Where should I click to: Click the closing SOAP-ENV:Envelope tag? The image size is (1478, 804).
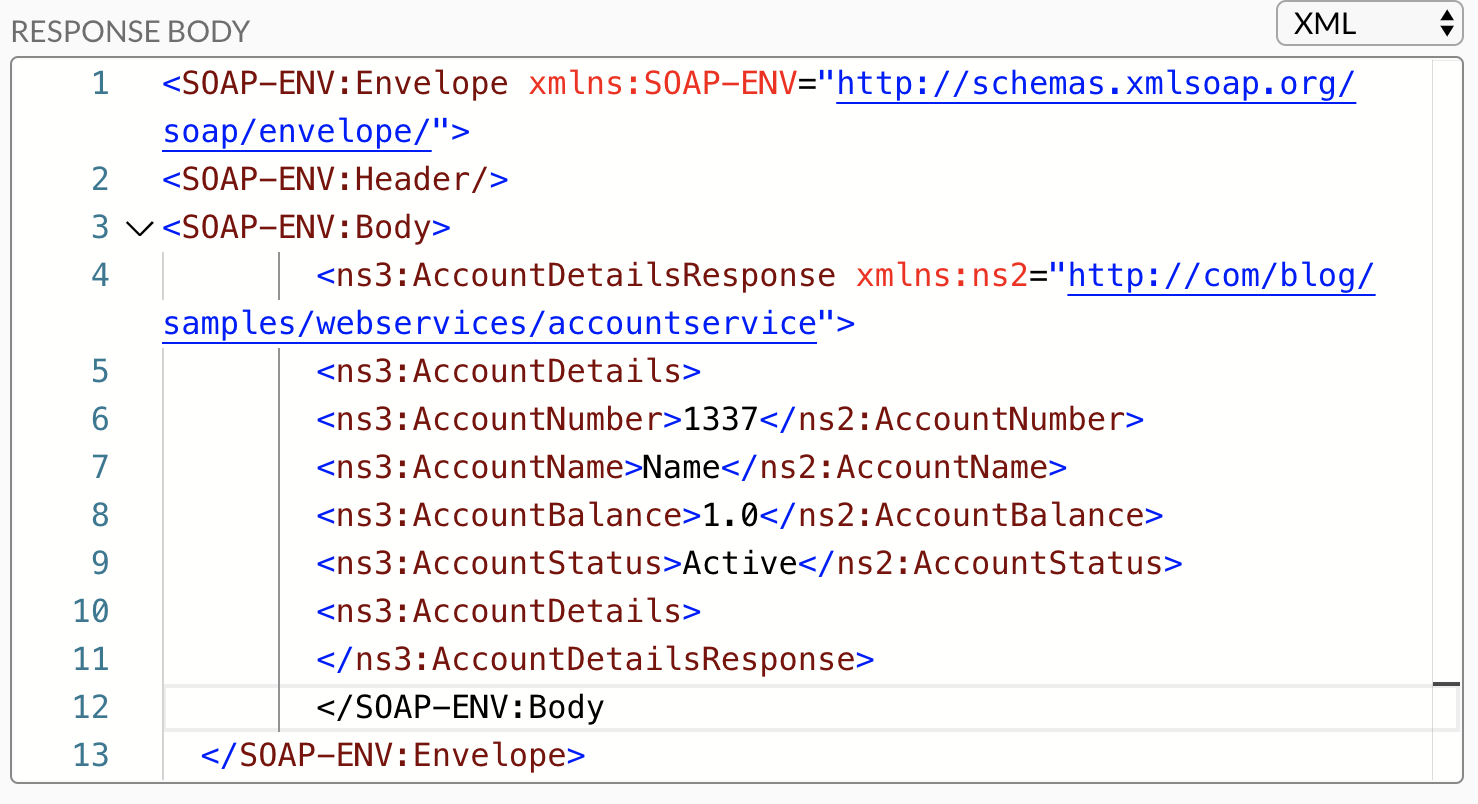click(393, 755)
